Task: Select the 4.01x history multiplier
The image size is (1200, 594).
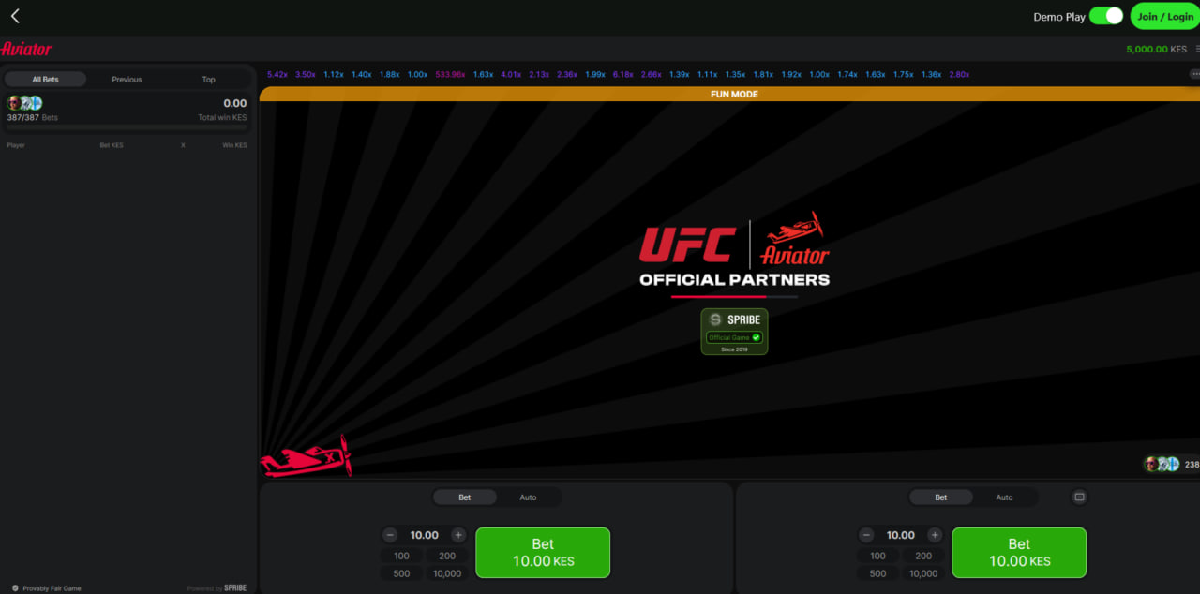Action: pyautogui.click(x=511, y=74)
